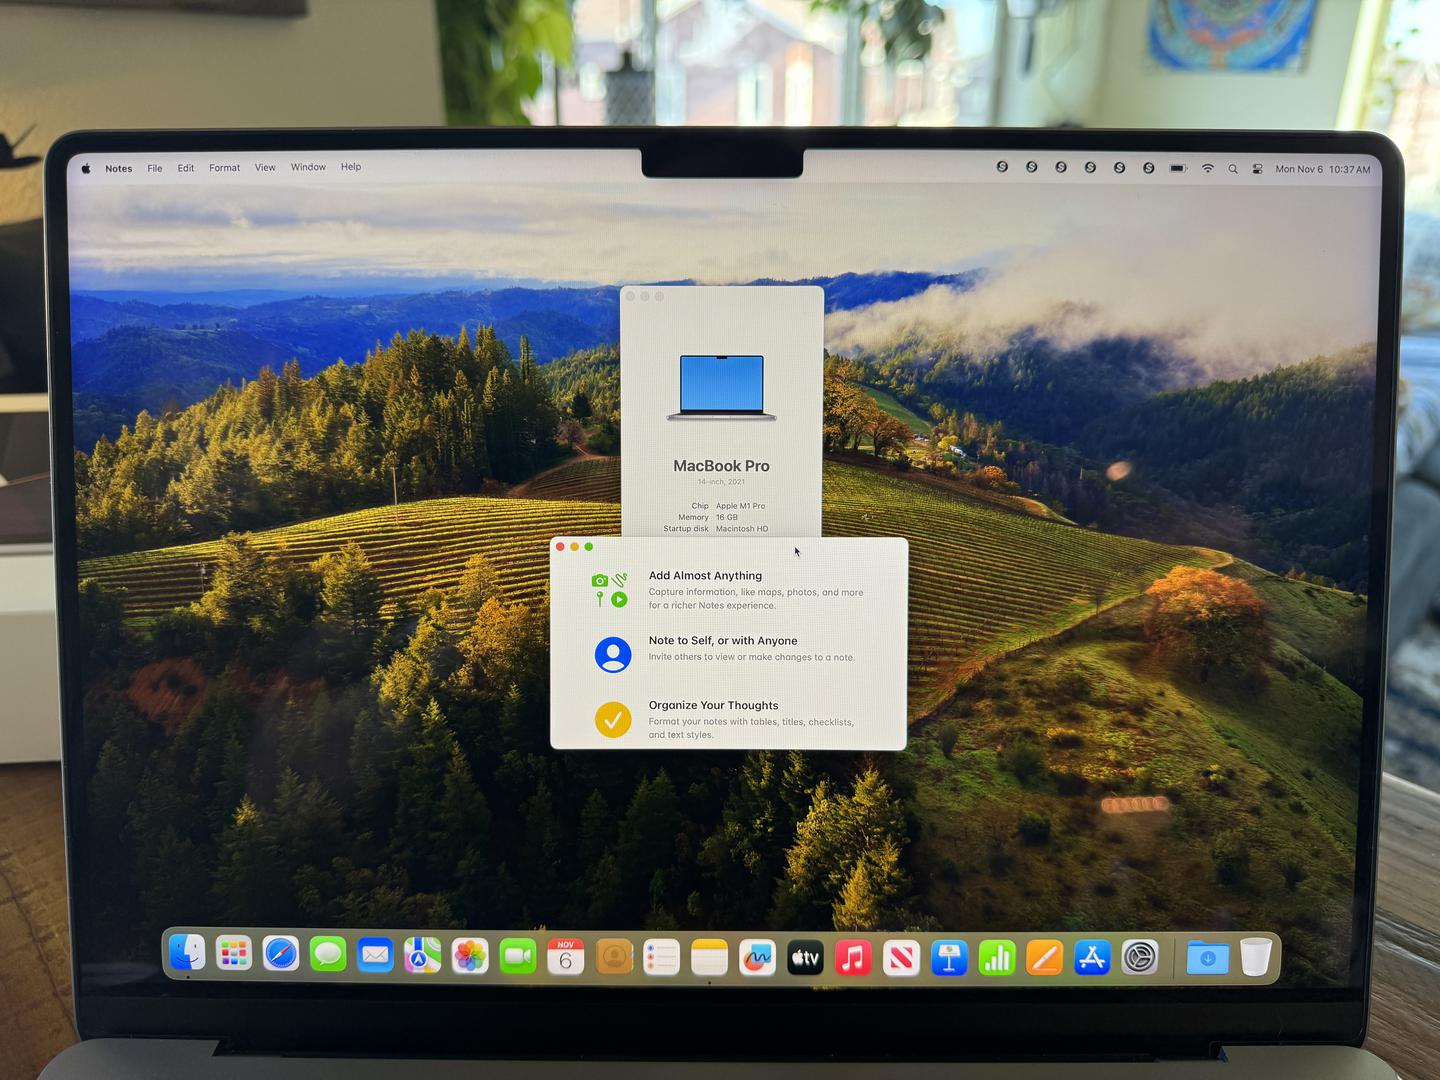
Task: Open the Edit menu
Action: pyautogui.click(x=186, y=168)
